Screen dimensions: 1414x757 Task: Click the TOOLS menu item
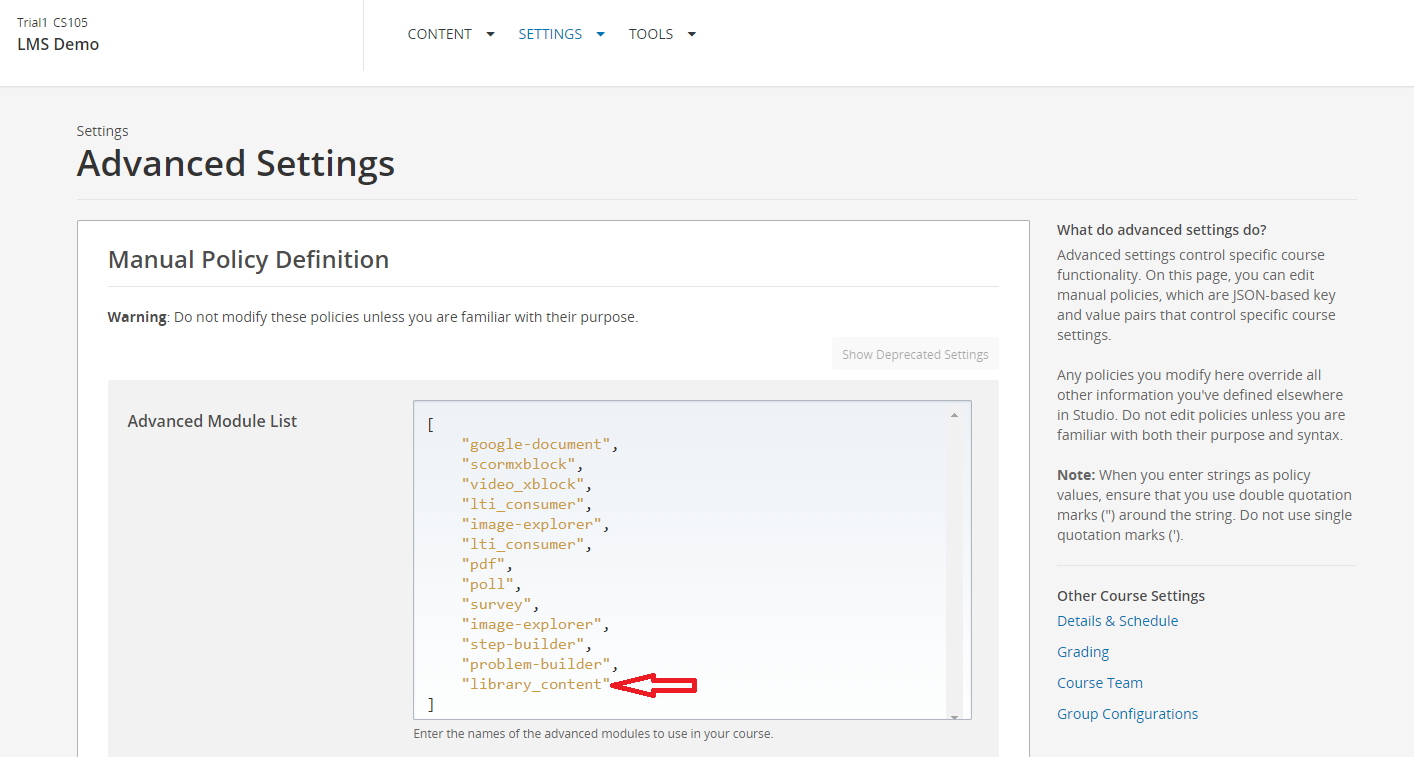point(651,33)
